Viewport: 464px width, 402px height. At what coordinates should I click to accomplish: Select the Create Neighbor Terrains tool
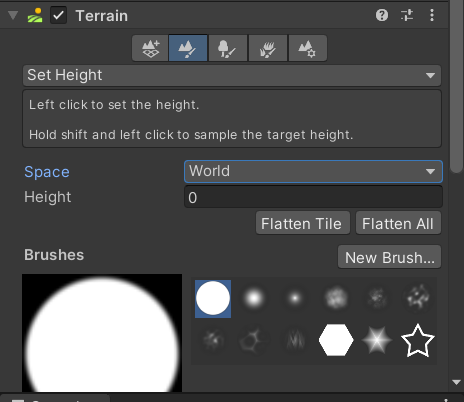coord(150,48)
